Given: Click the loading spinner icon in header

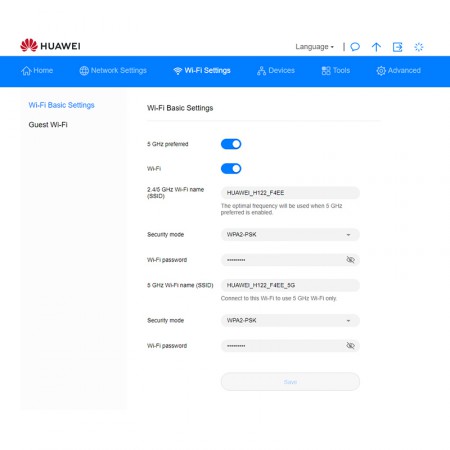Looking at the screenshot, I should [419, 47].
